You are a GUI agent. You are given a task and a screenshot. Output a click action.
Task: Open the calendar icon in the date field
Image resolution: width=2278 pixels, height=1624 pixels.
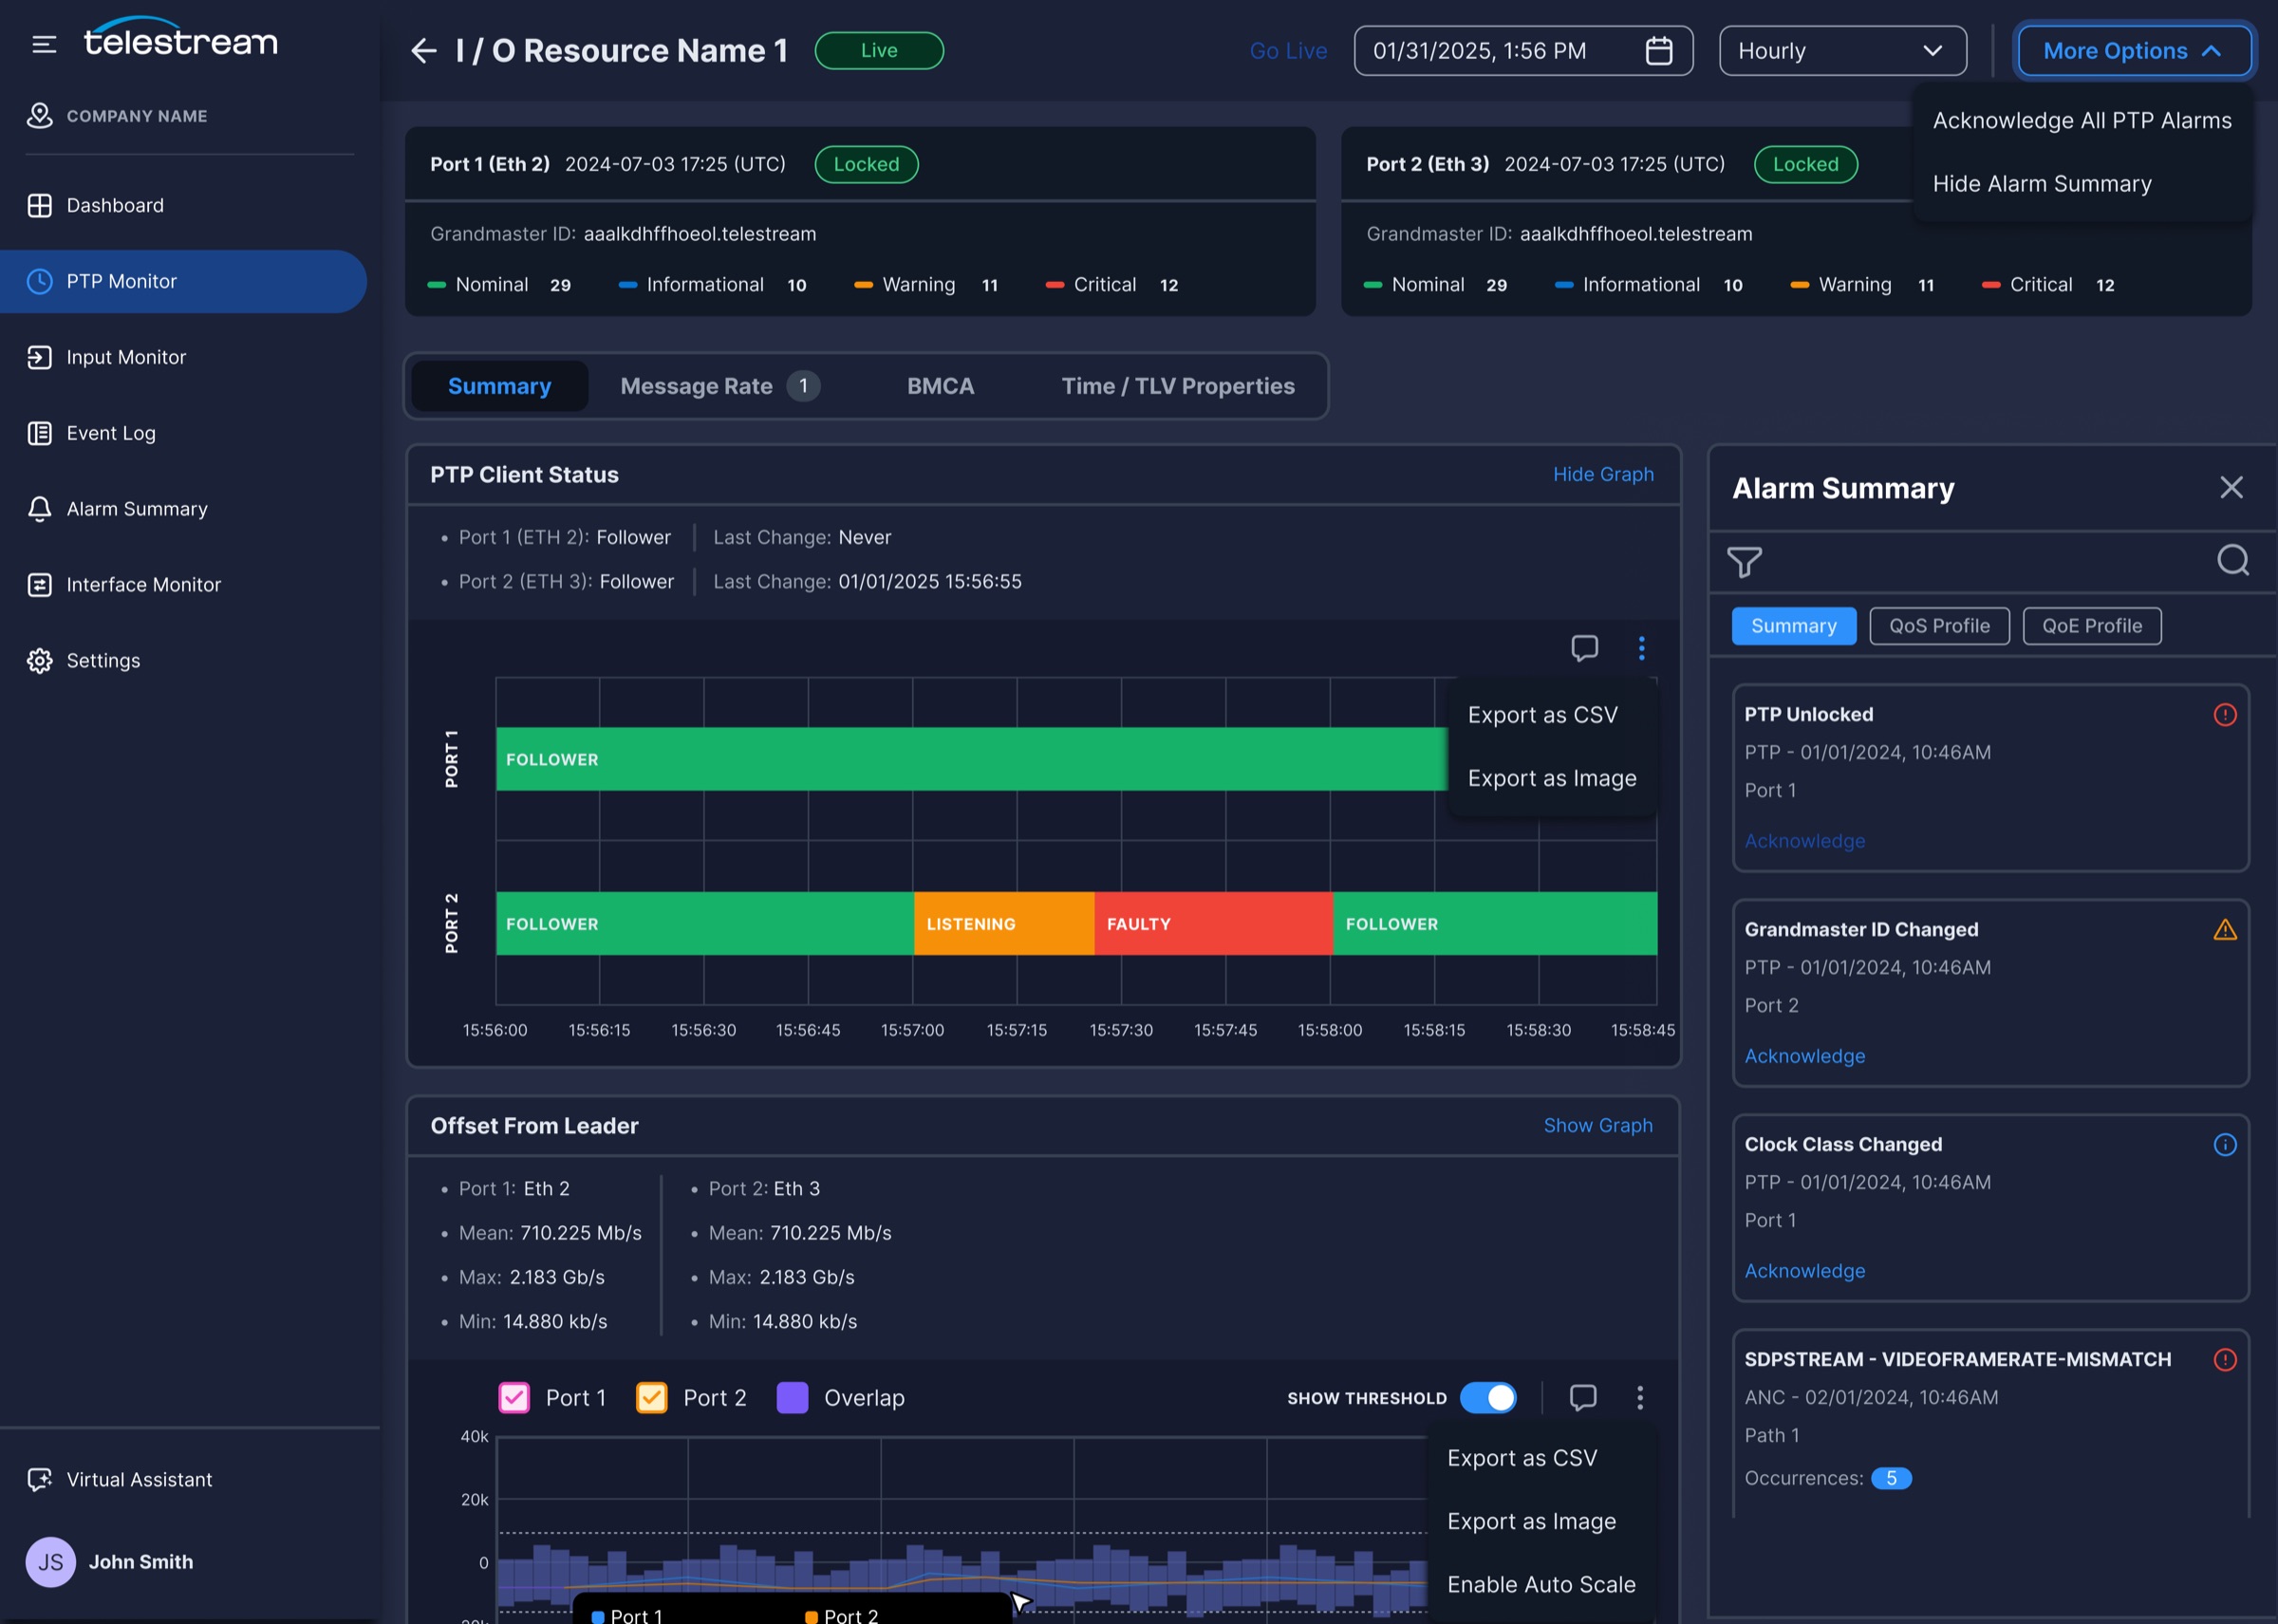click(1659, 51)
